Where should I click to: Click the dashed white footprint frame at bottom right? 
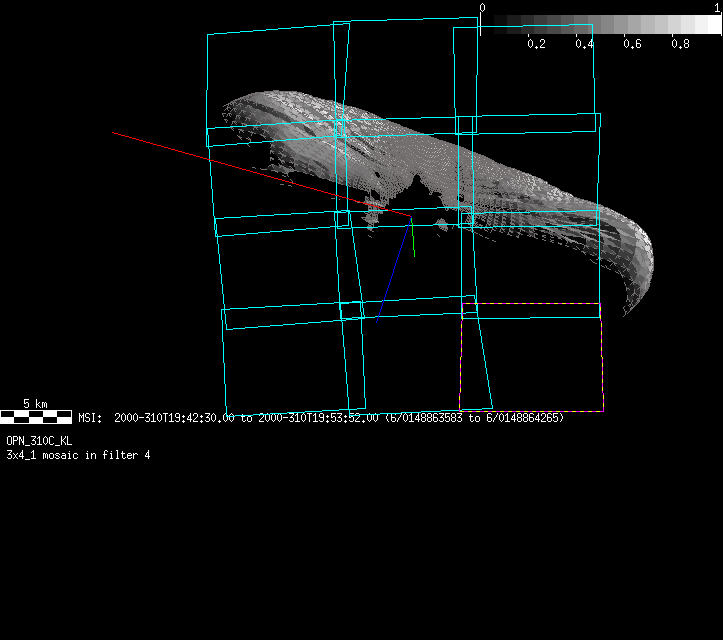coord(531,410)
